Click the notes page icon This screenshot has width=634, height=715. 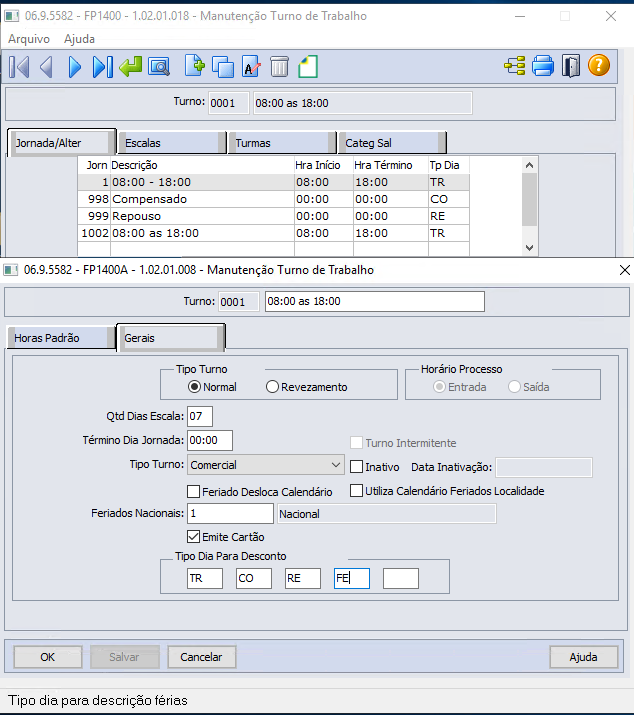pyautogui.click(x=308, y=67)
